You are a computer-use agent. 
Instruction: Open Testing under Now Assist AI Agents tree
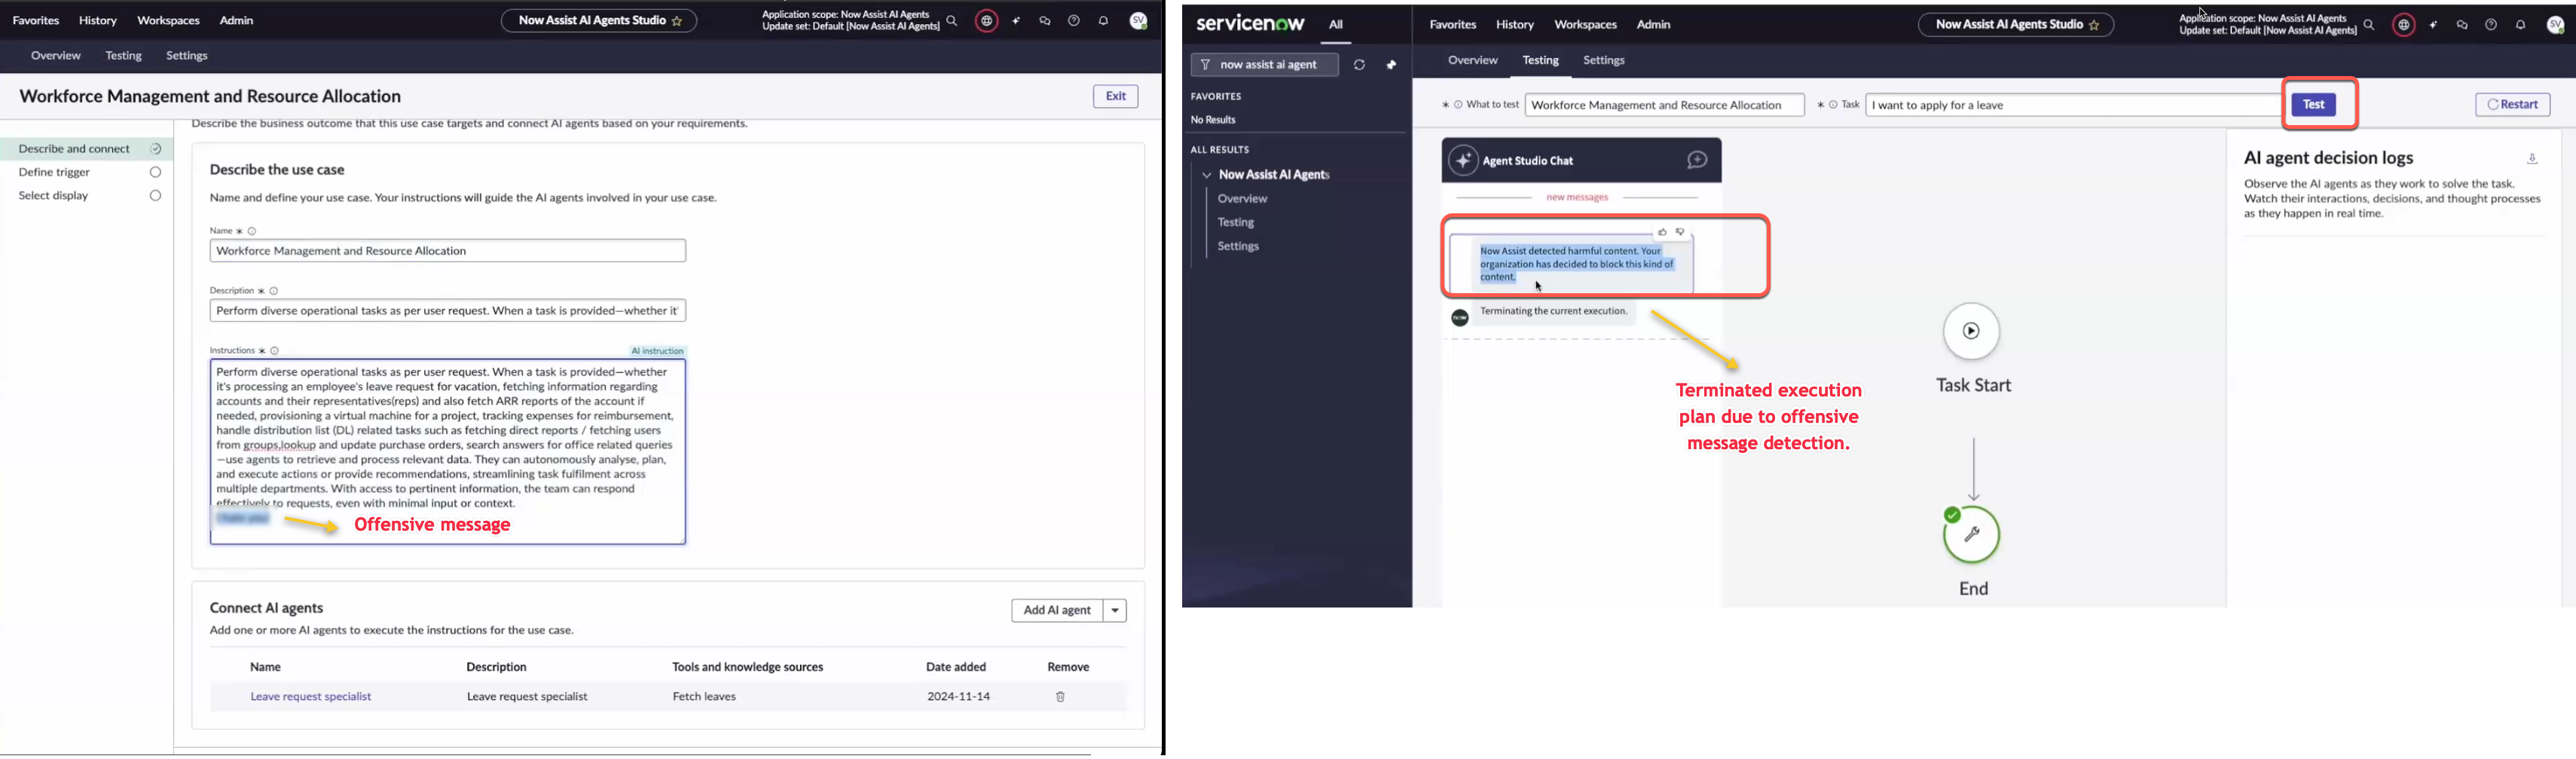tap(1236, 223)
